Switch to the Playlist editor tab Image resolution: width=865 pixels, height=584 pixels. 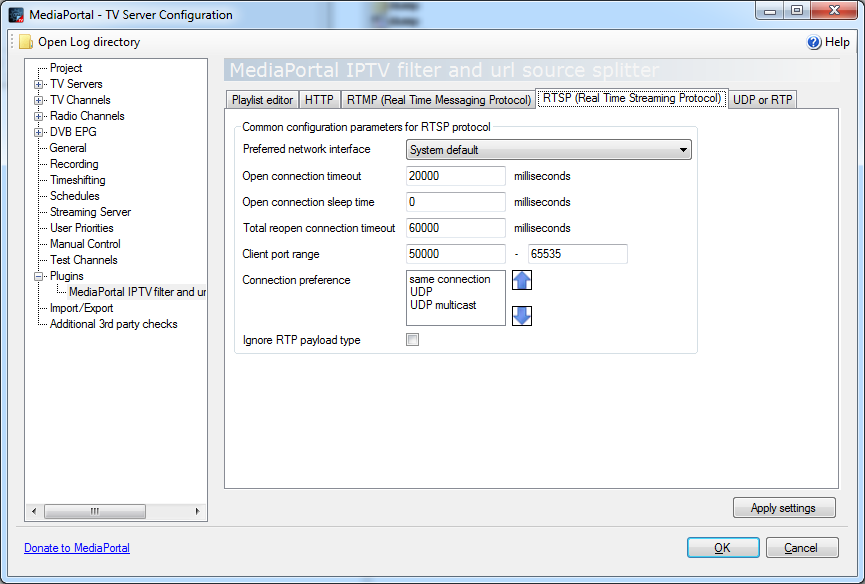pos(262,100)
